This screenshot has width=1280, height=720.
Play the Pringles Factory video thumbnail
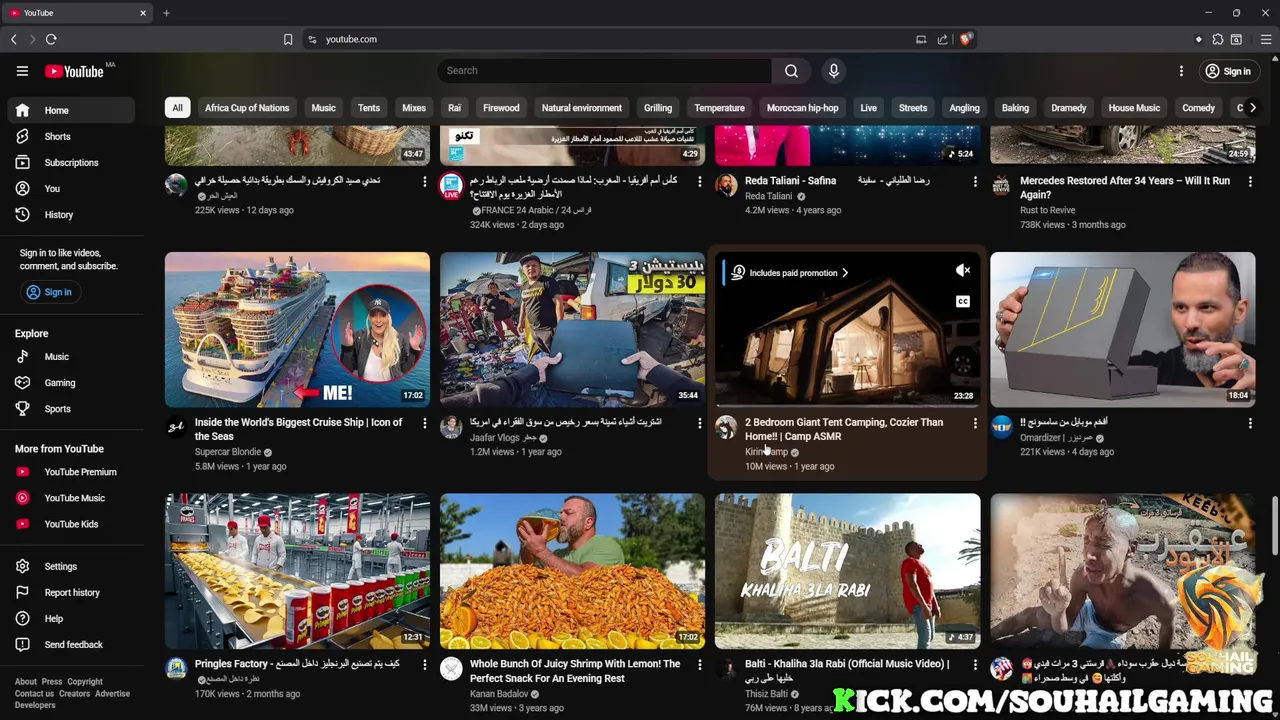(x=297, y=570)
